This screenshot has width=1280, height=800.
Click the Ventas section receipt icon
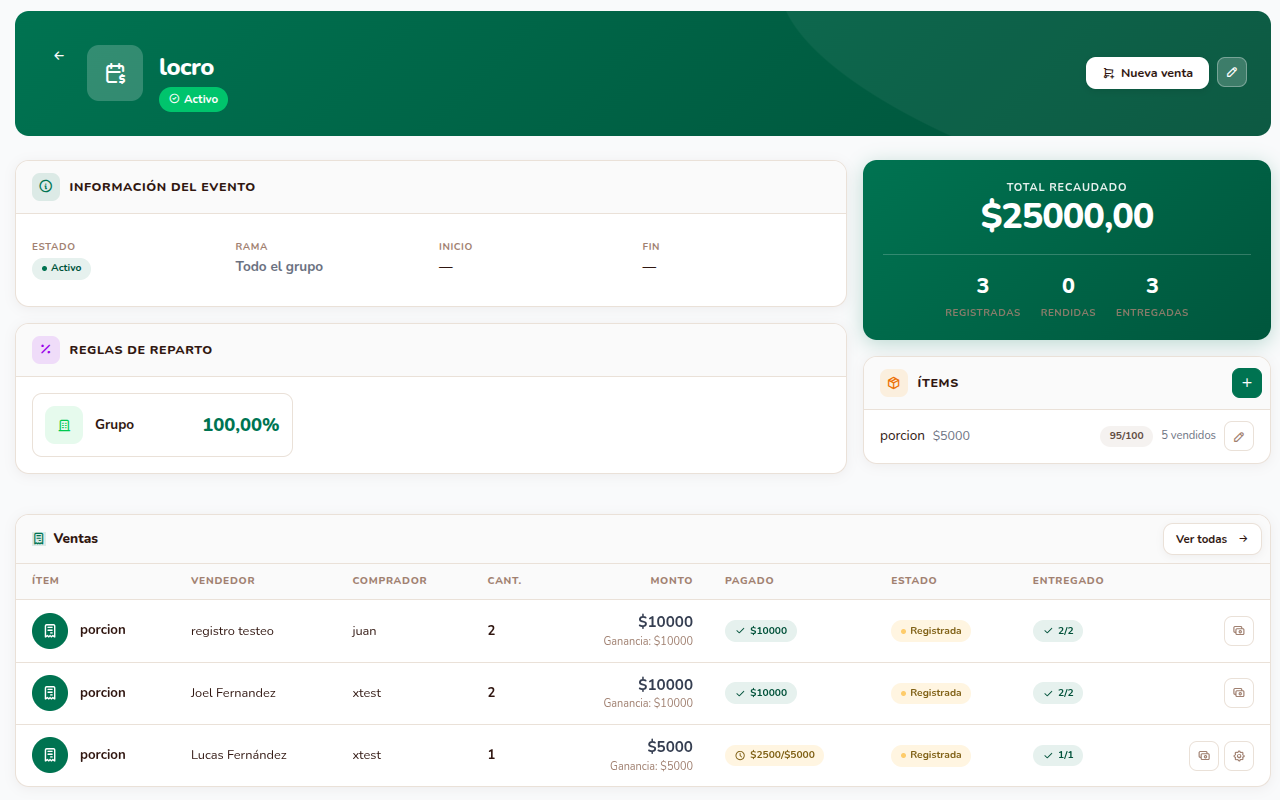point(39,539)
